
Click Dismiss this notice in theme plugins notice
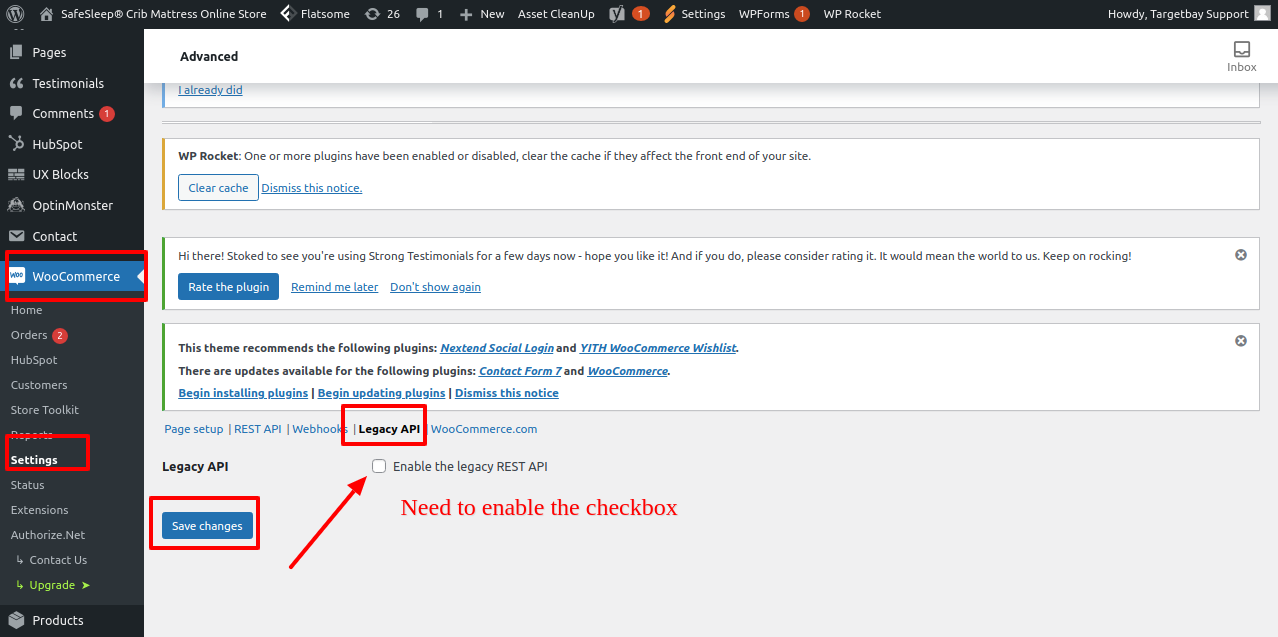(x=507, y=393)
